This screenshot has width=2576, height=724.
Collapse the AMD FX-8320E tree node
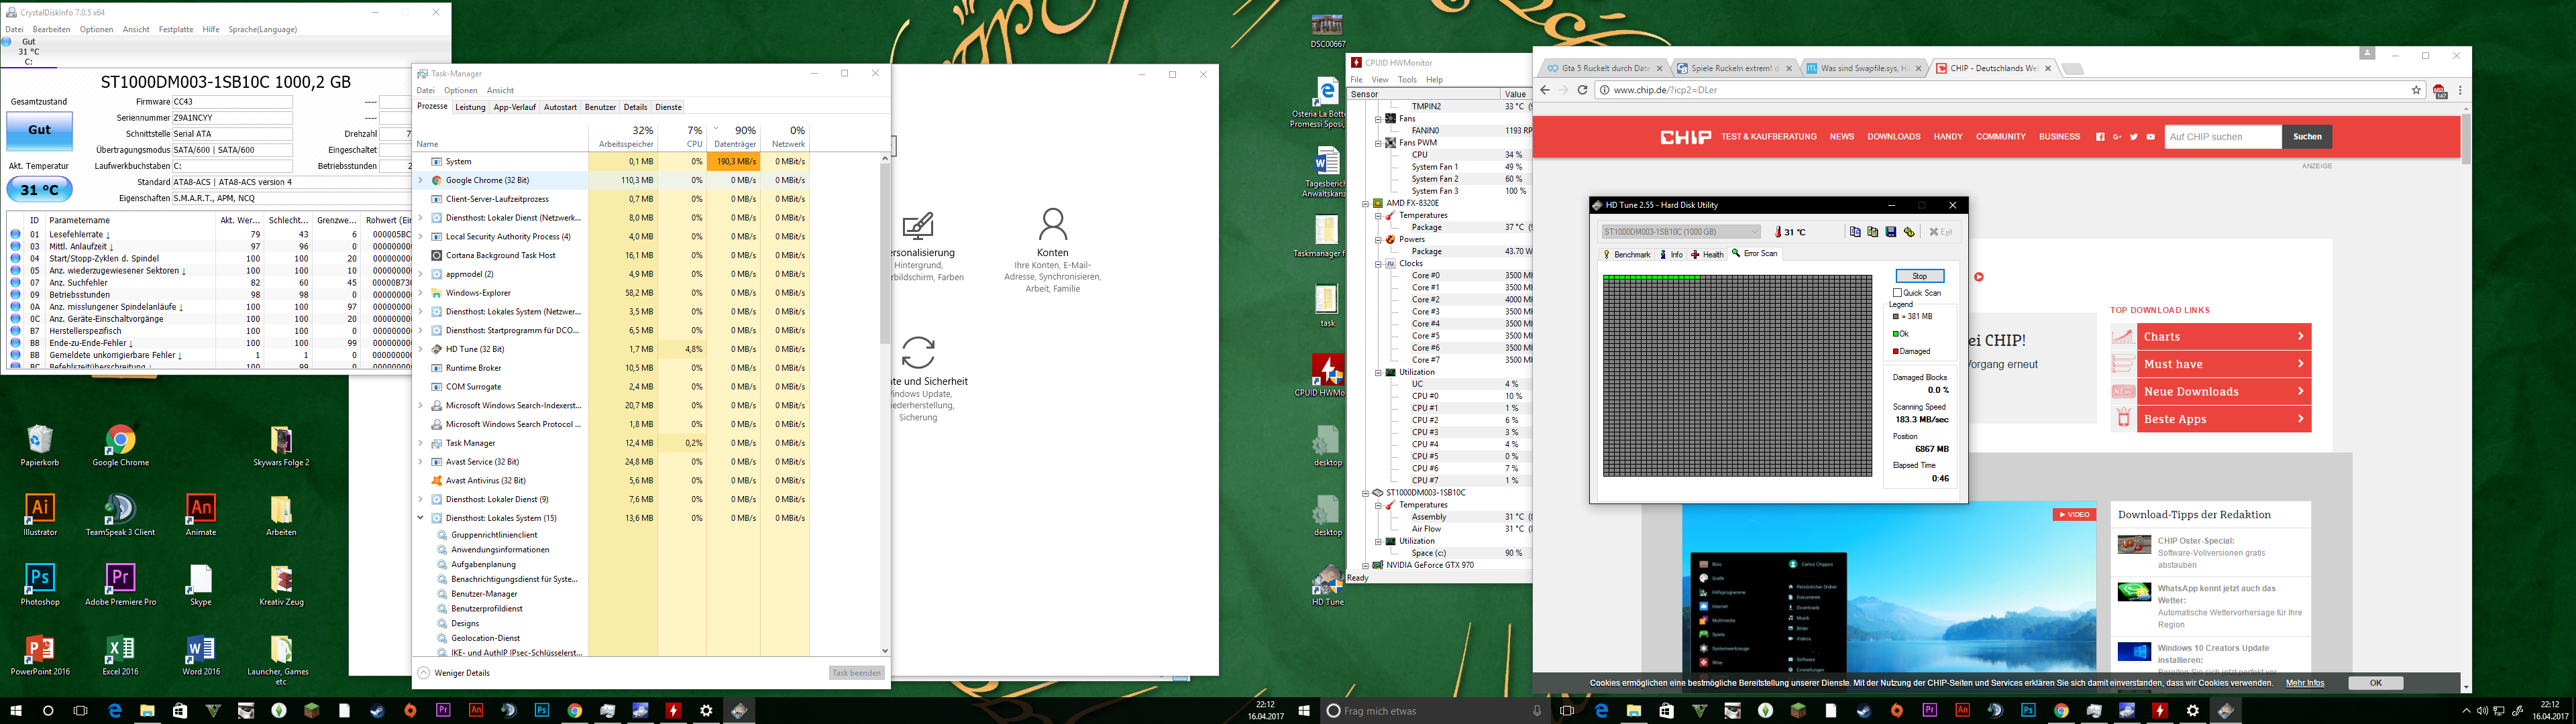pos(1366,203)
